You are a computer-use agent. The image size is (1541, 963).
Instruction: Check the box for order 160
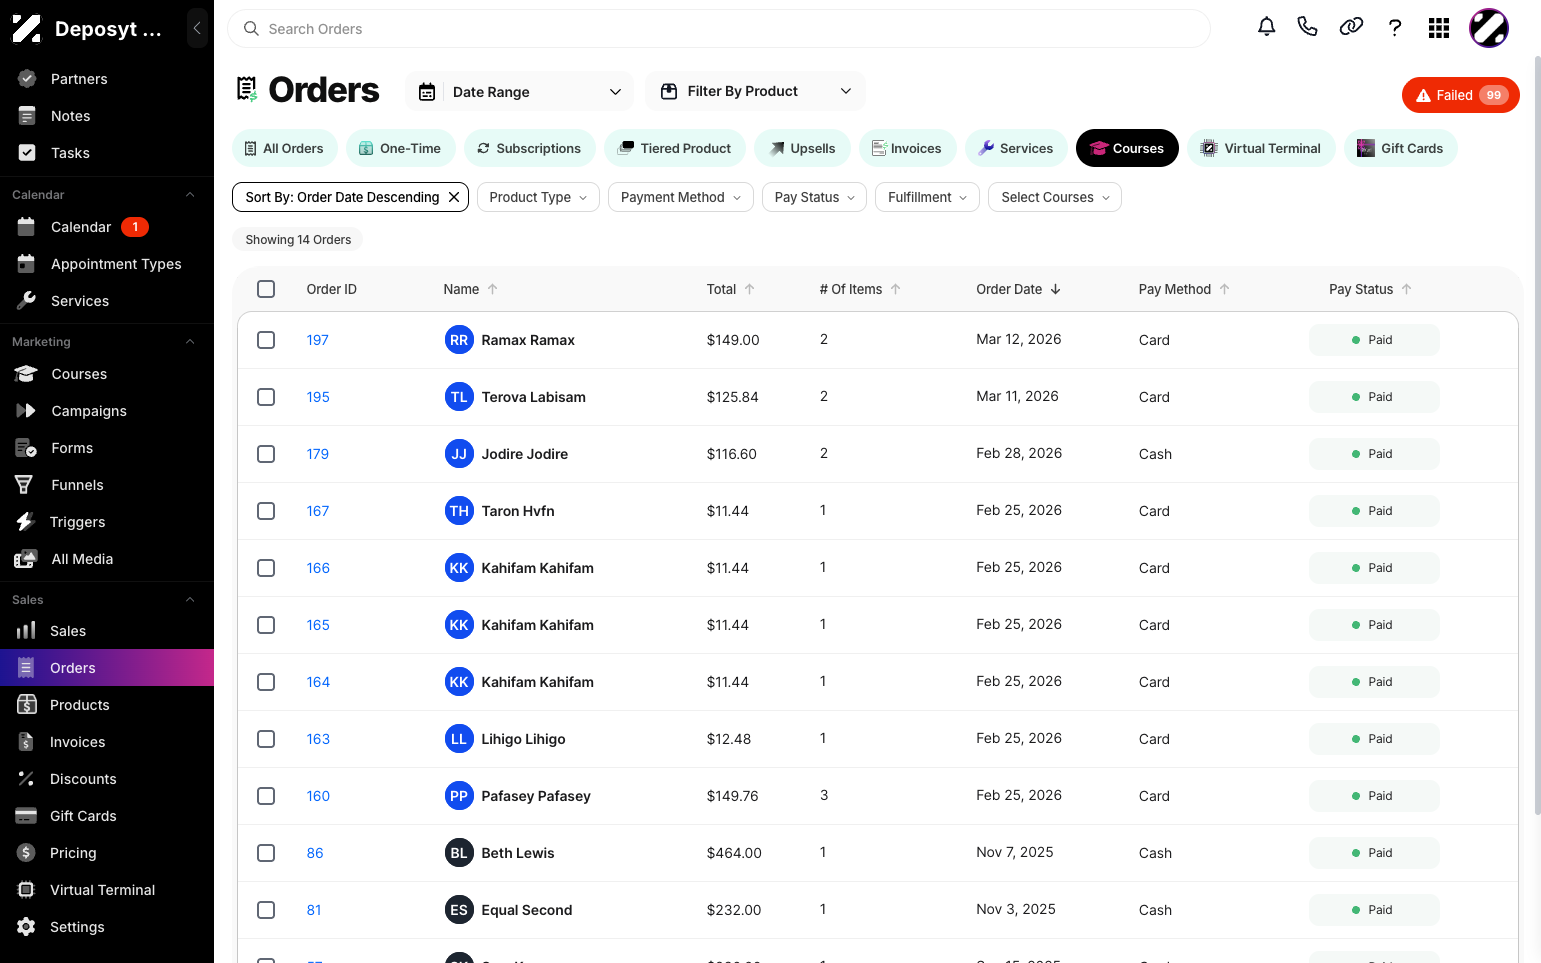click(266, 796)
